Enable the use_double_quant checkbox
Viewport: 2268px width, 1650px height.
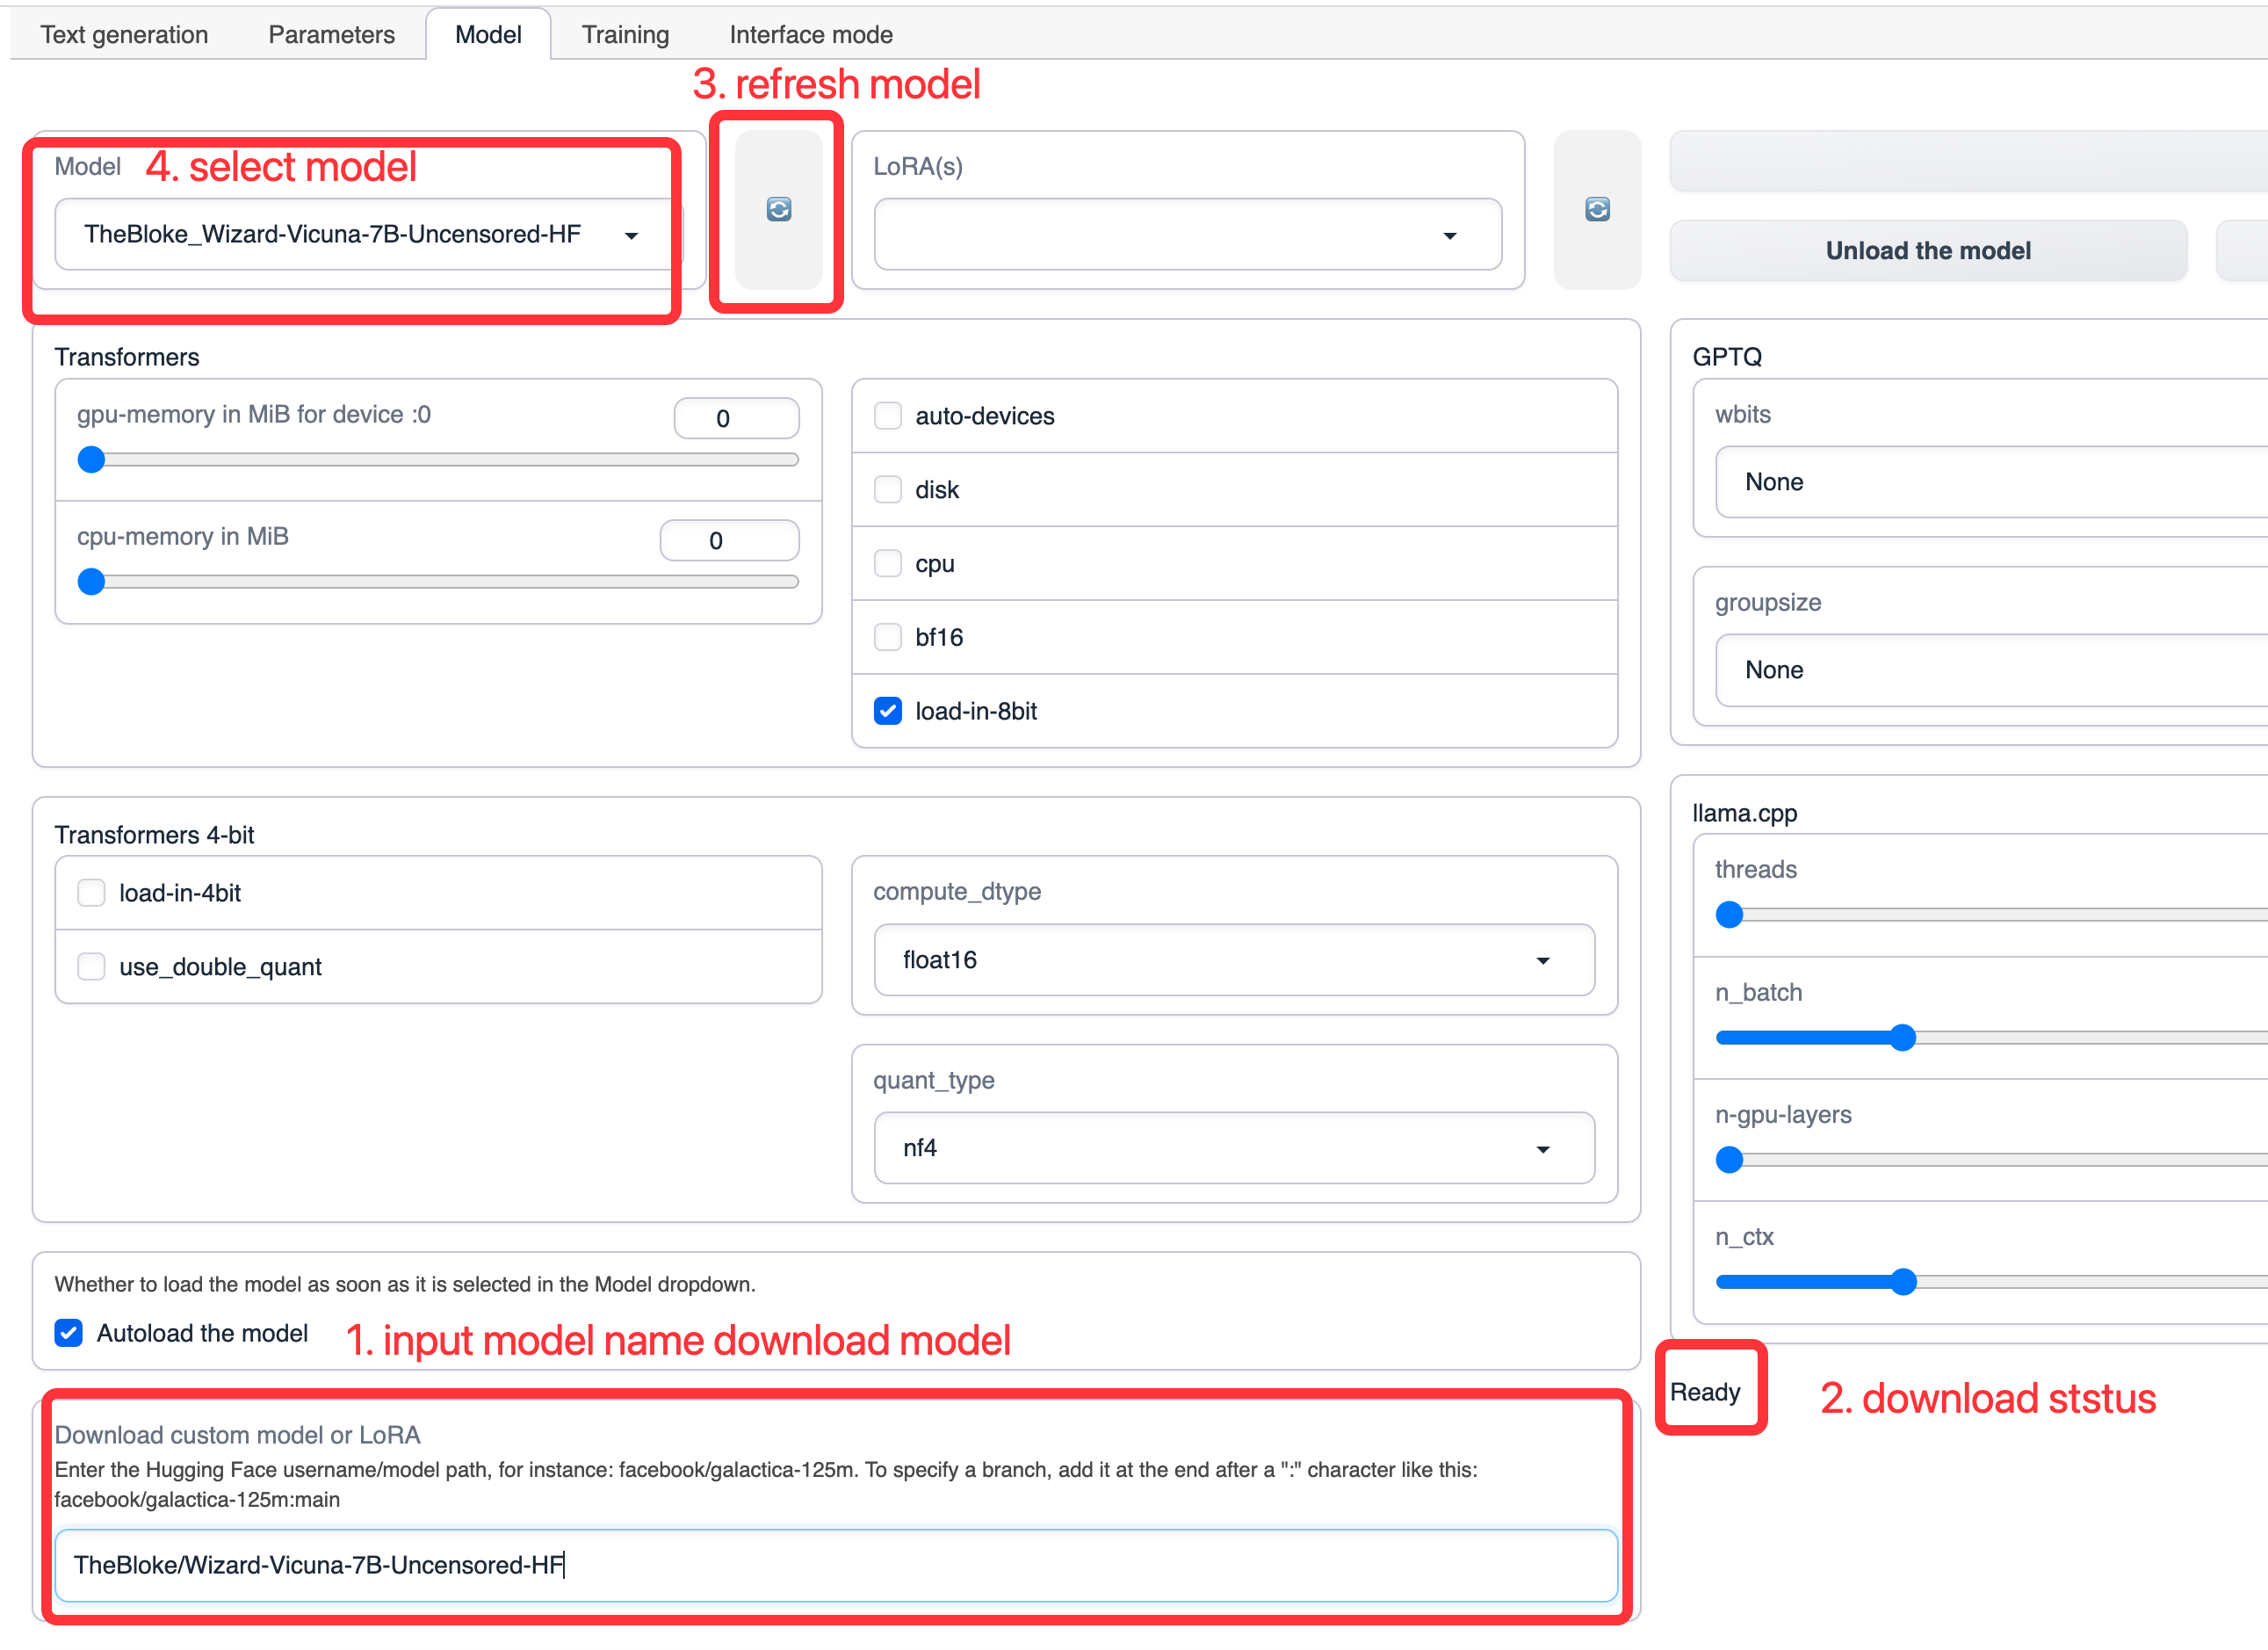(x=91, y=966)
